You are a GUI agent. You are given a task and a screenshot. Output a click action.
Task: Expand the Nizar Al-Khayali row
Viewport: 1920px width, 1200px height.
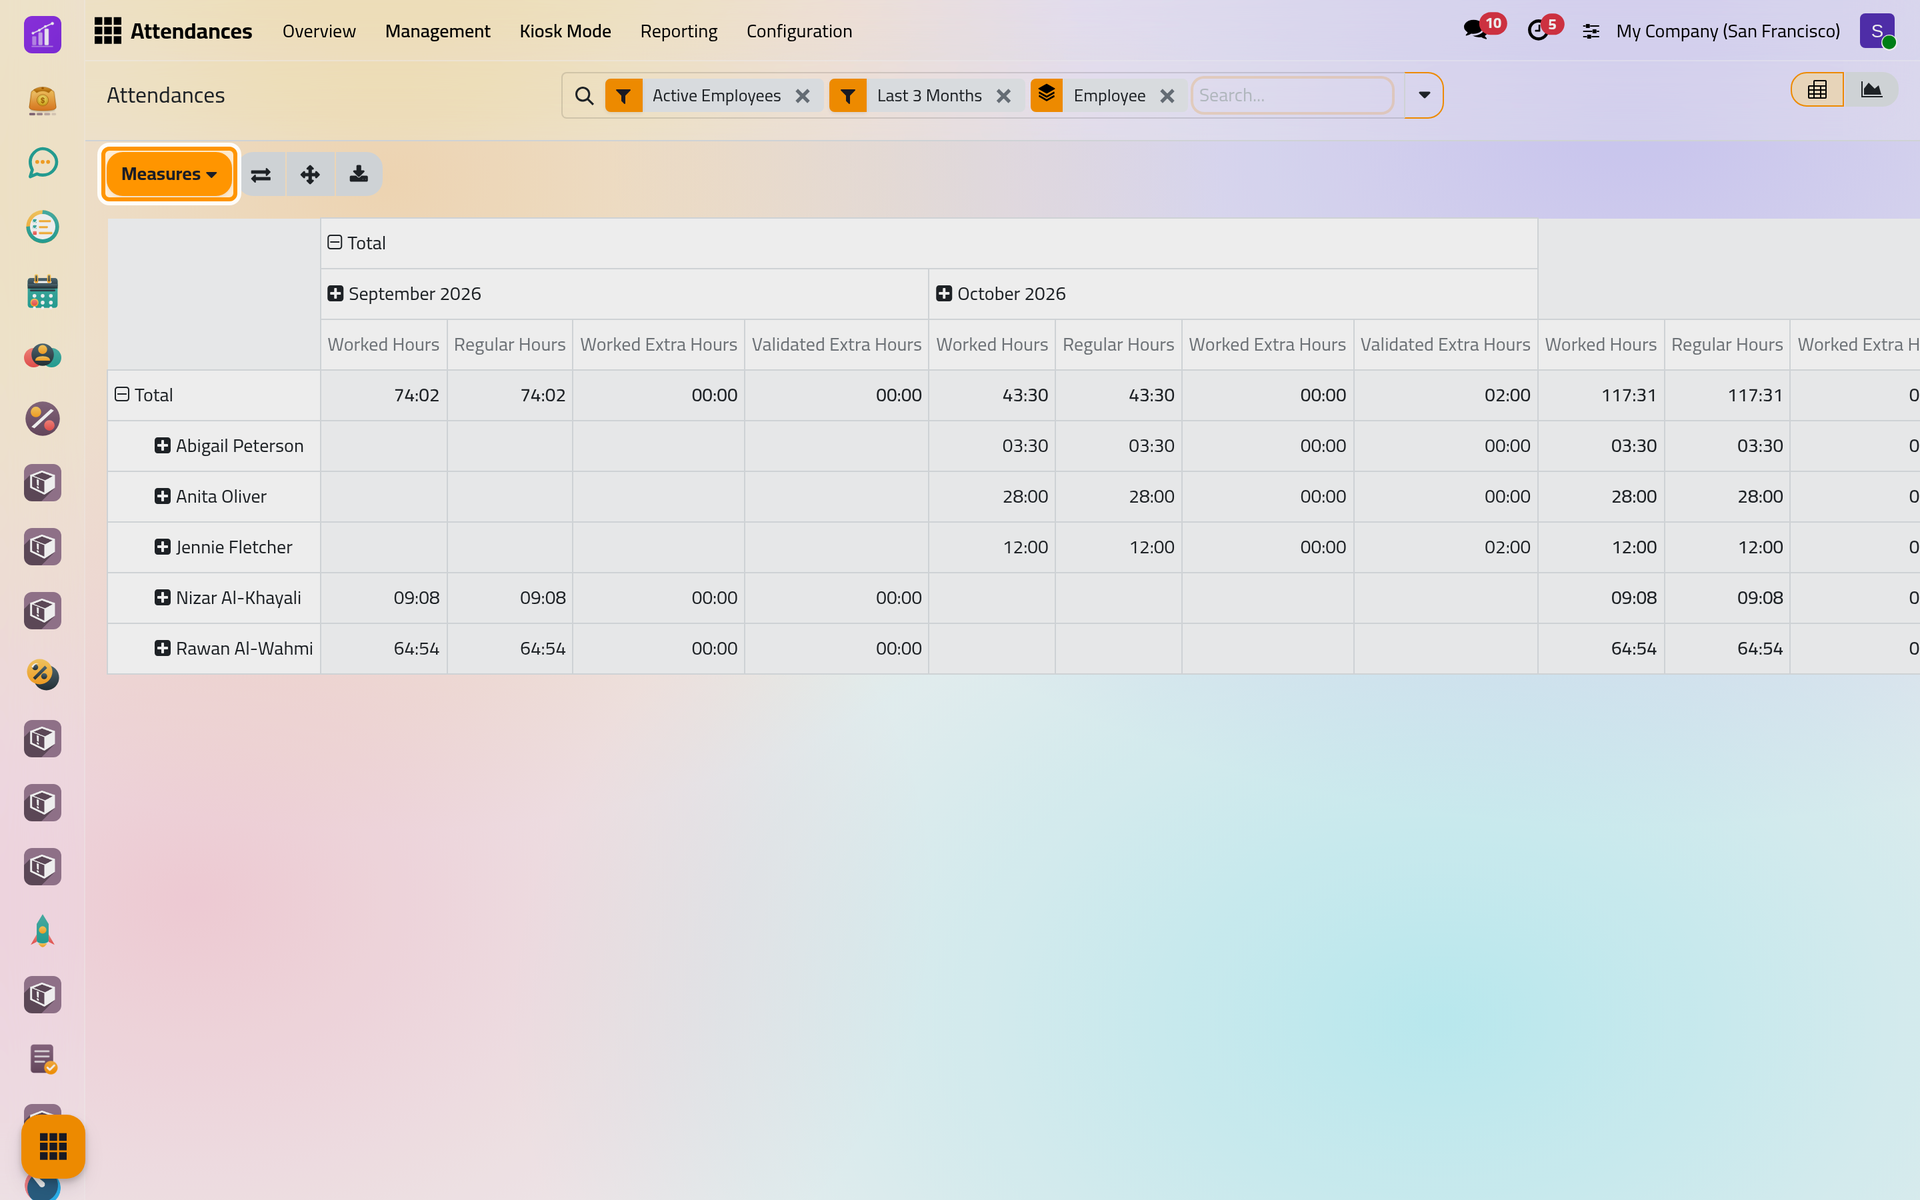[x=162, y=598]
